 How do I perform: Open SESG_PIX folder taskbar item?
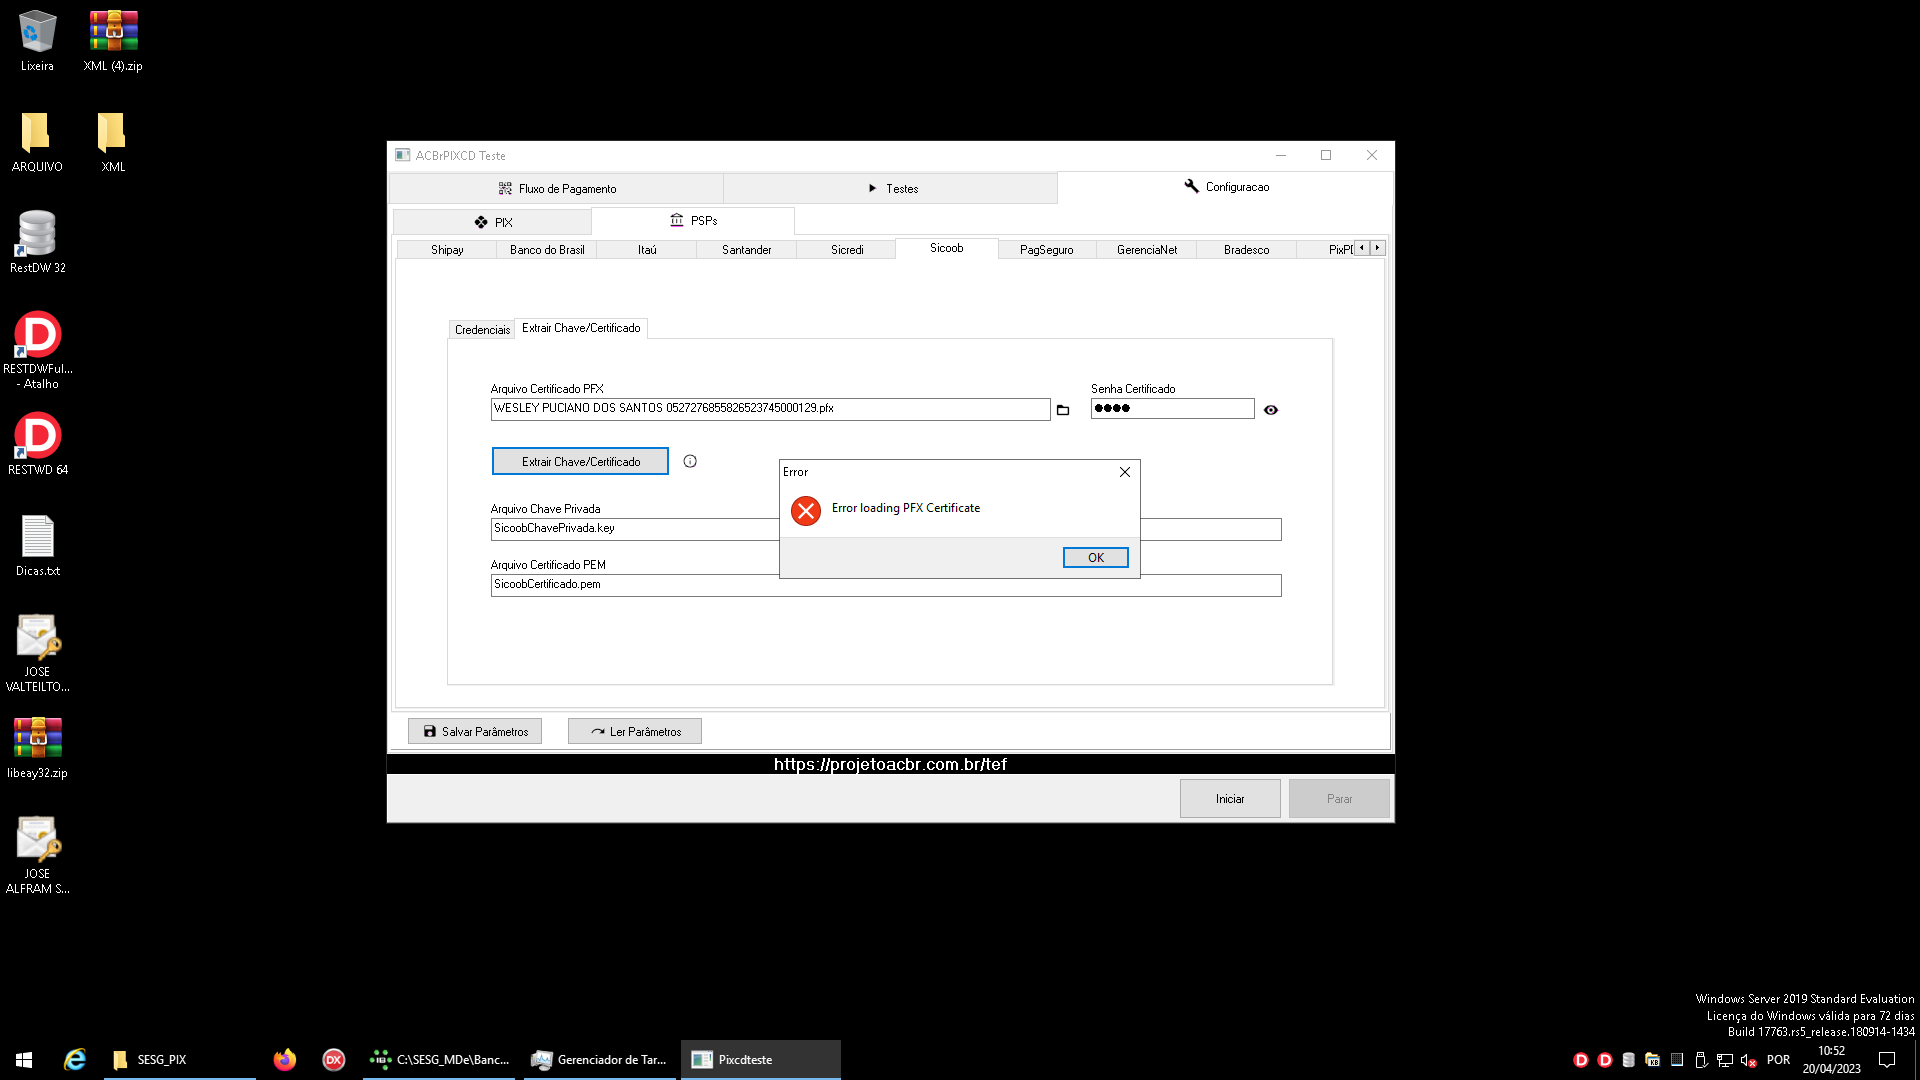pos(180,1060)
